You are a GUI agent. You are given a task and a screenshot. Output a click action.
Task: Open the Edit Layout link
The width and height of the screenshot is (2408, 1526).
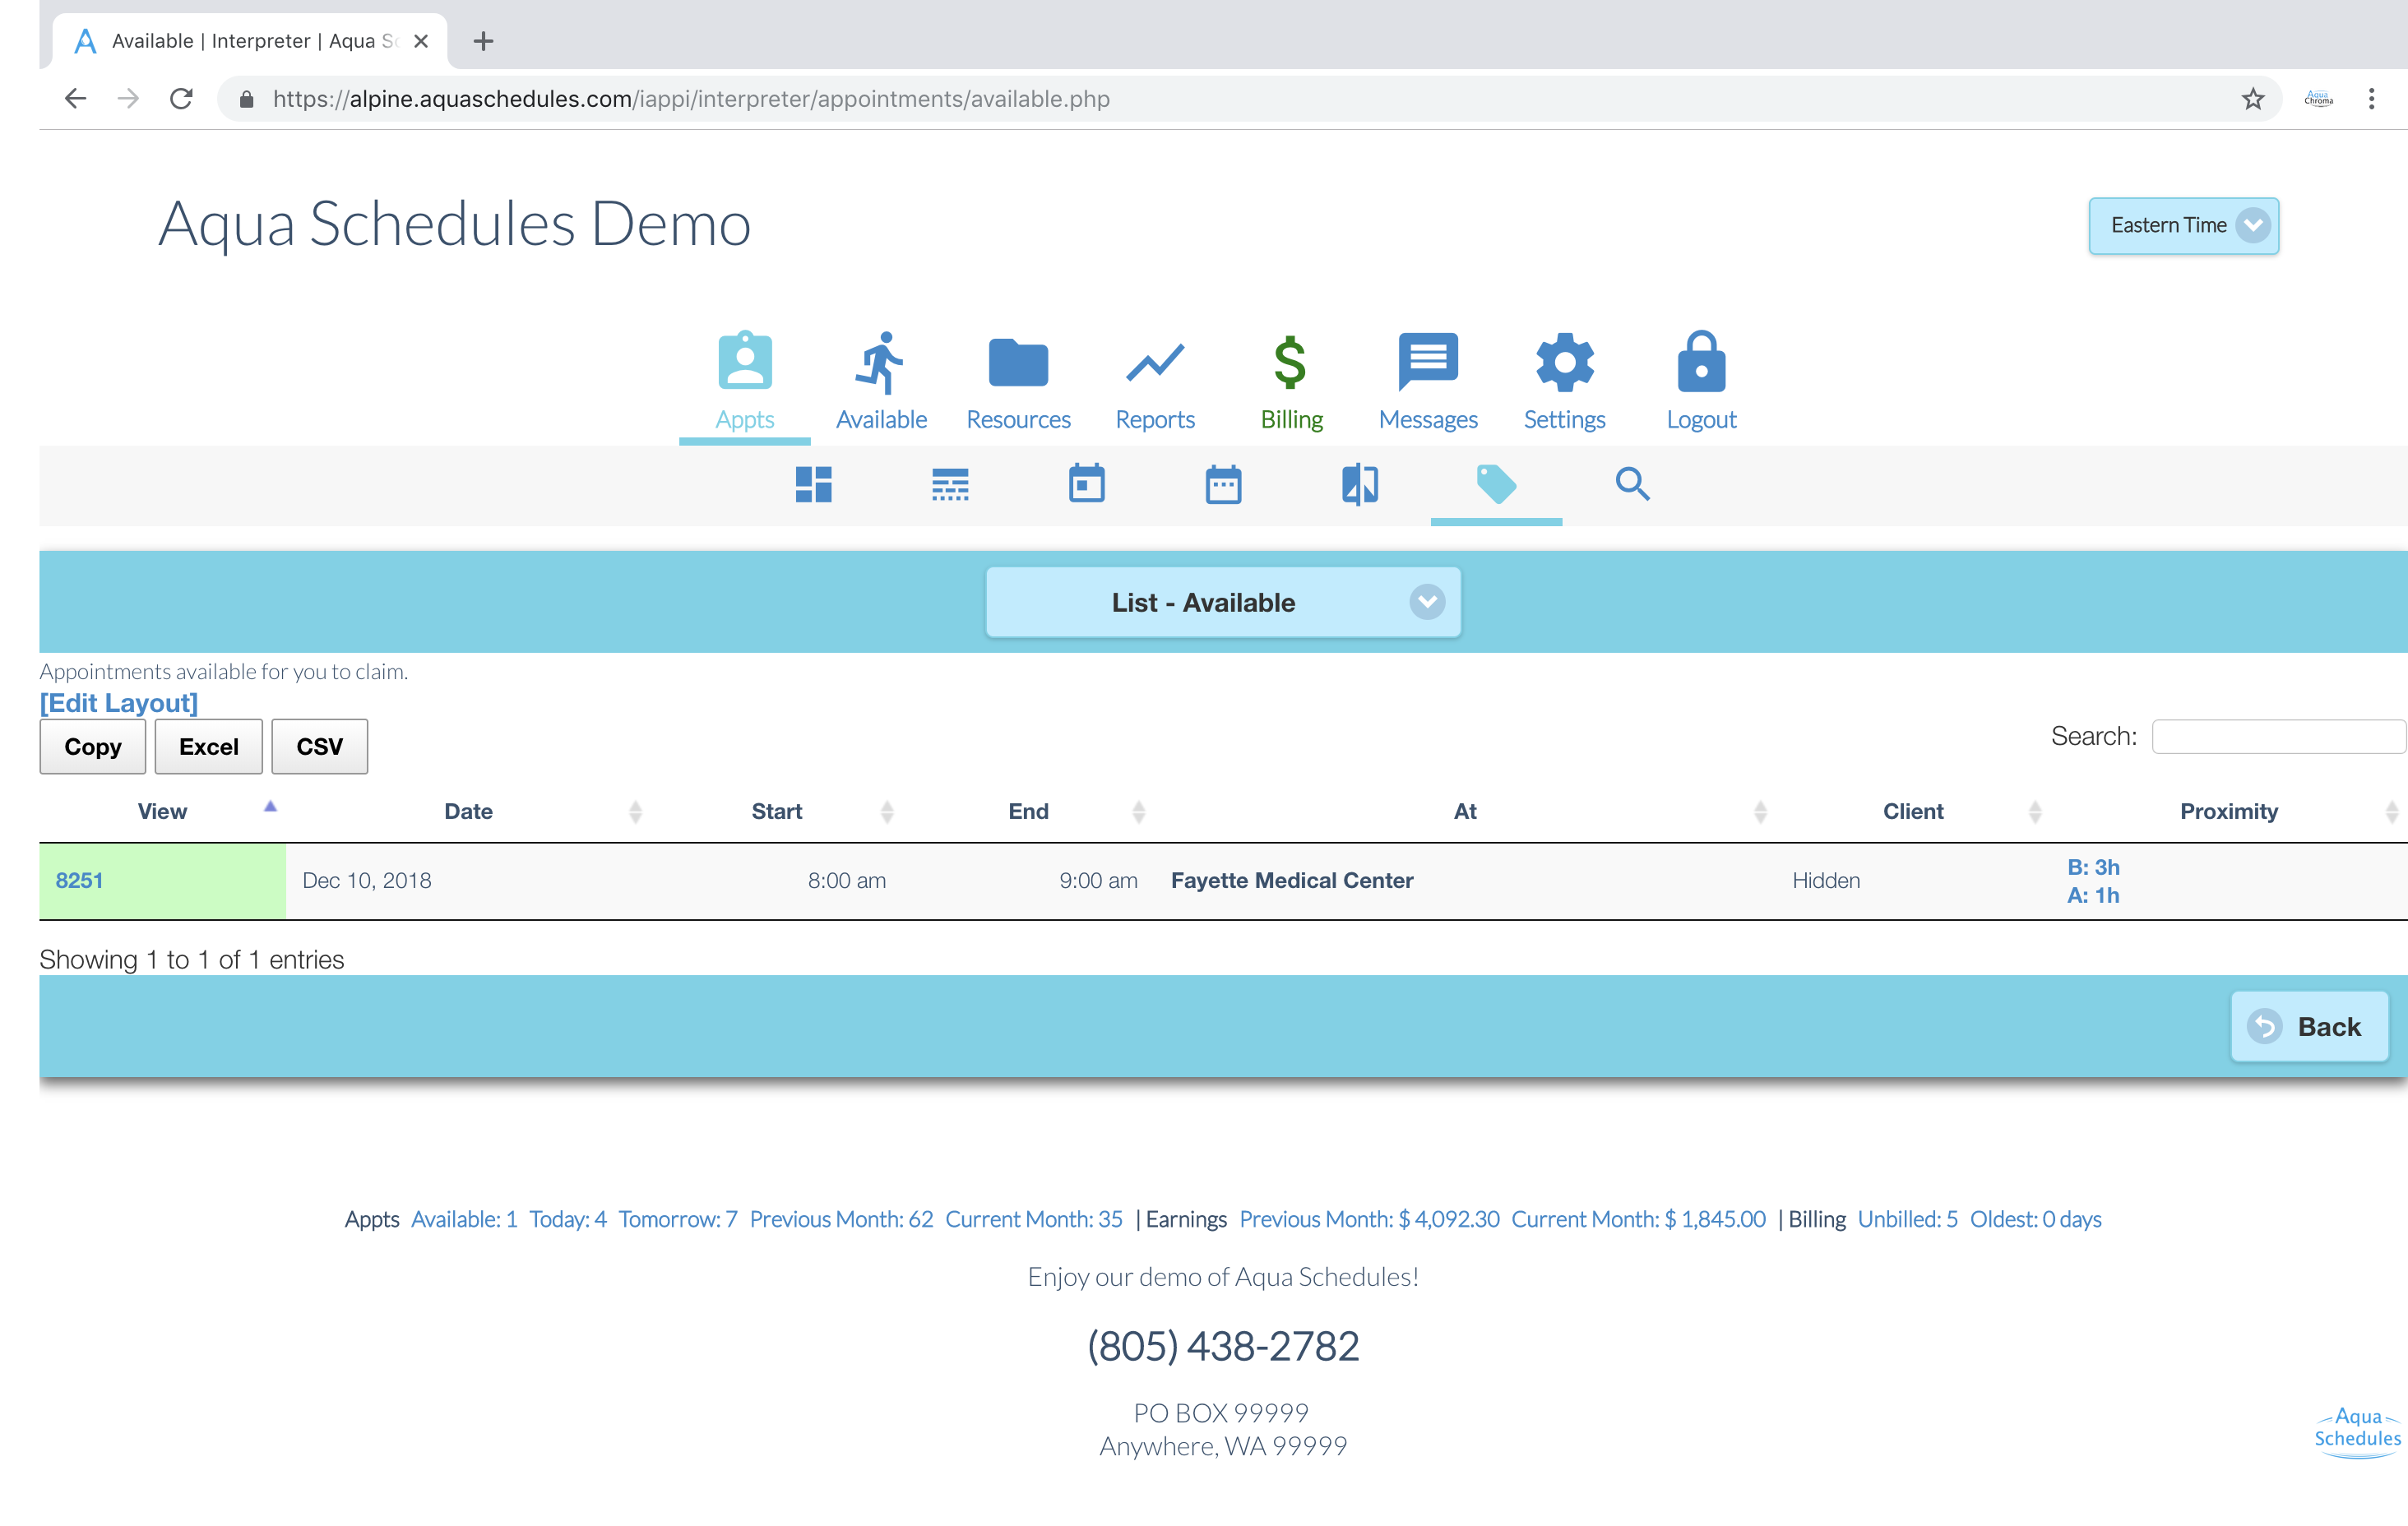pos(119,703)
